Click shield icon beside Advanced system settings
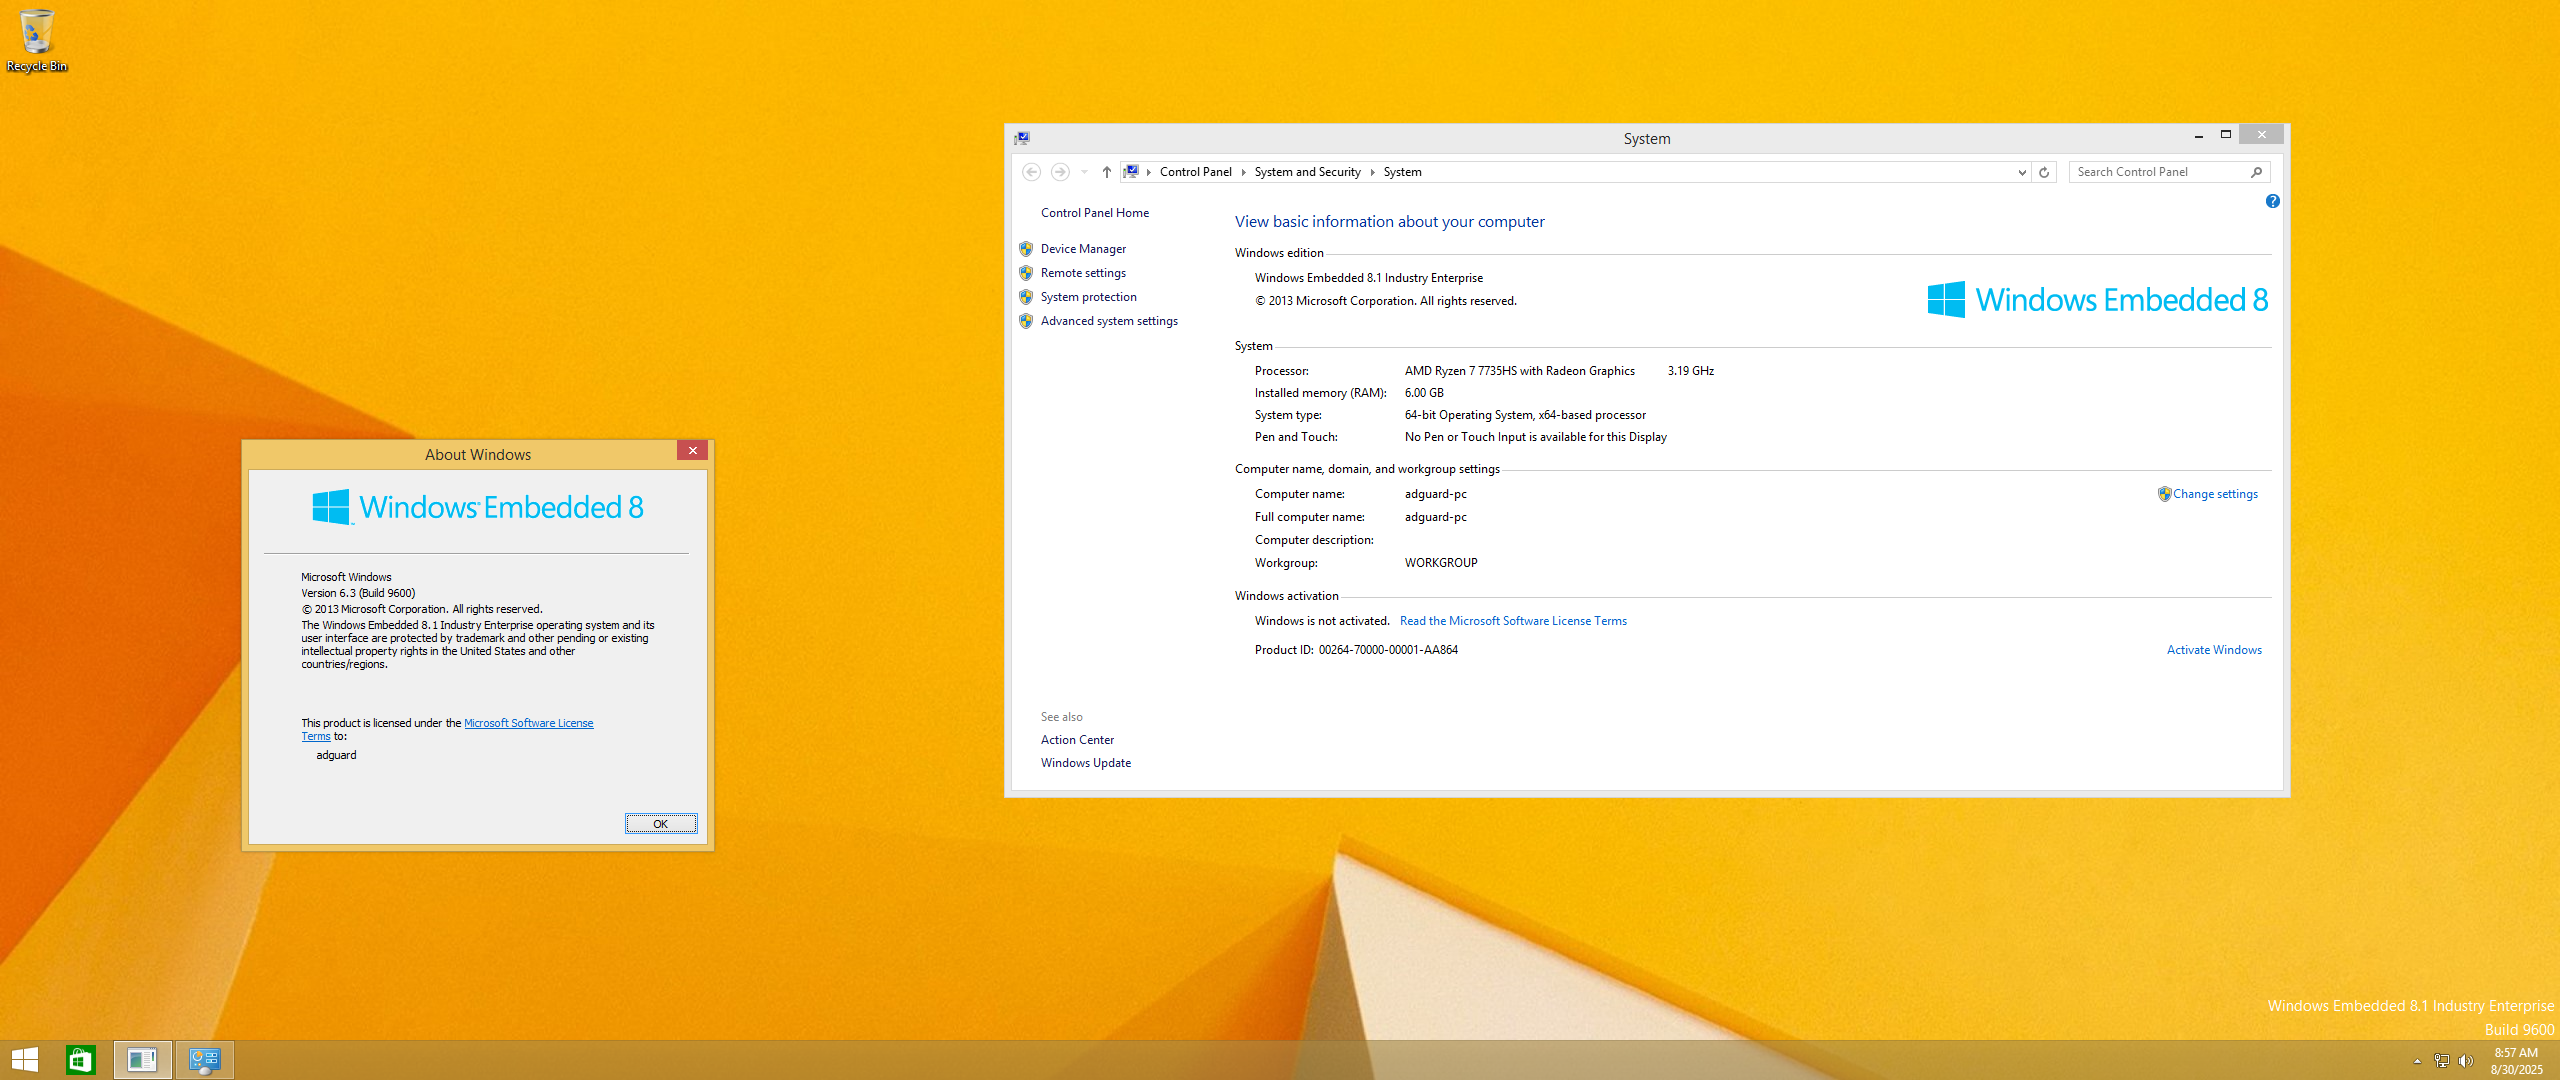Screen dimensions: 2560x1080 click(1026, 321)
